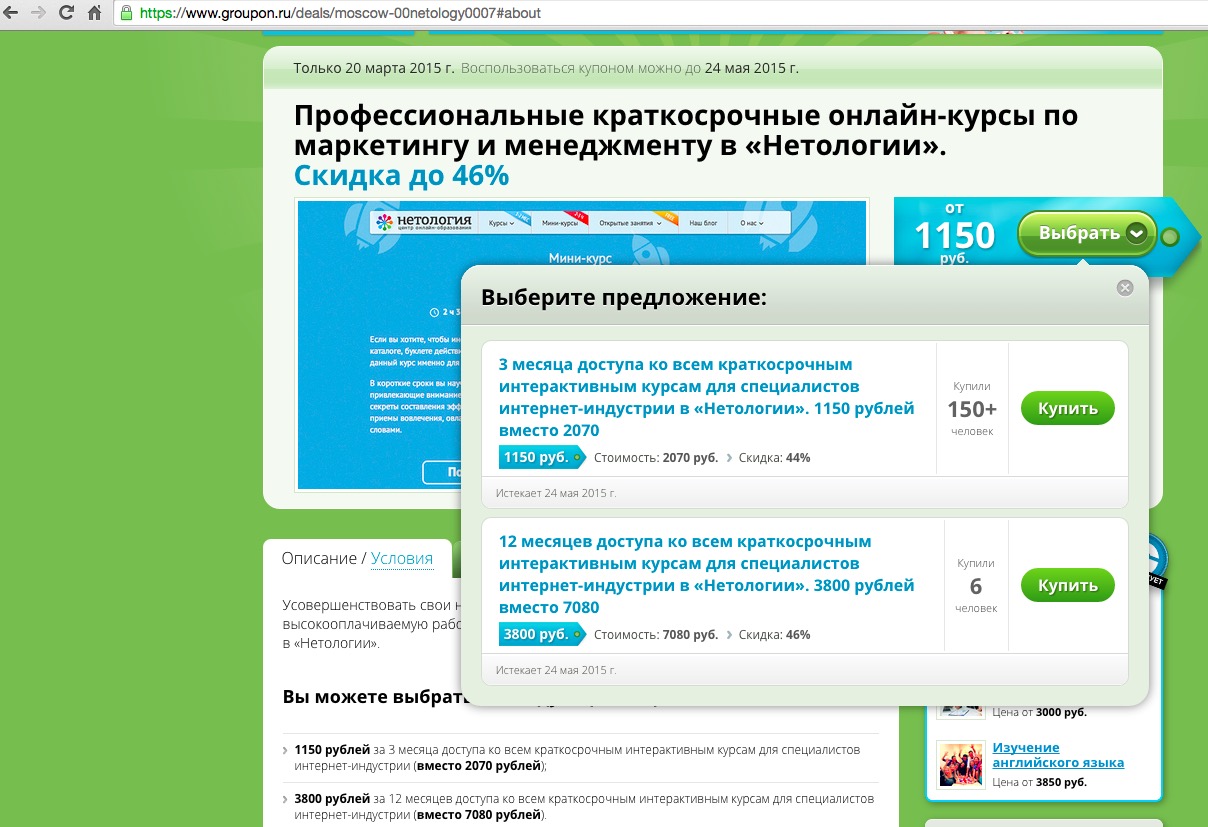Switch to the 'Условия' tab

(402, 558)
